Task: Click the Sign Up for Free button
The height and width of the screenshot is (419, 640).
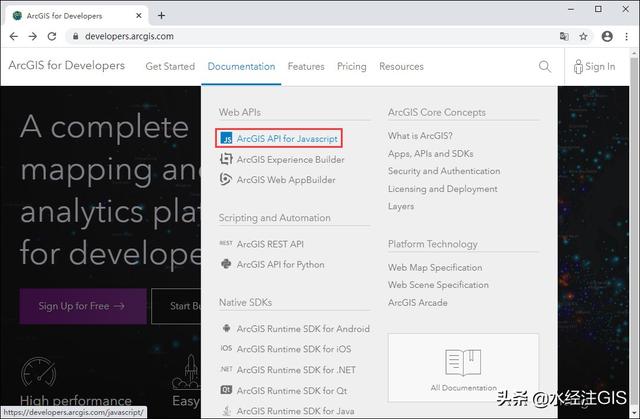Action: coord(83,306)
